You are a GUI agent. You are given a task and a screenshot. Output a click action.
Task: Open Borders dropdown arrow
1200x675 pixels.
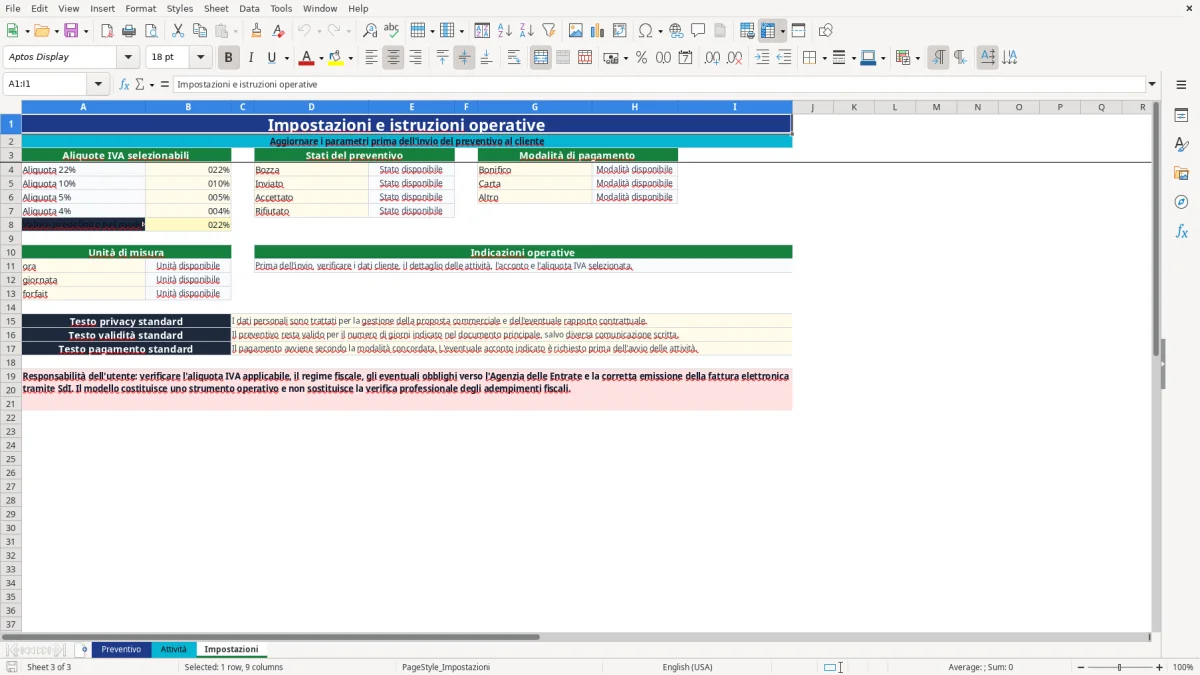click(x=824, y=58)
